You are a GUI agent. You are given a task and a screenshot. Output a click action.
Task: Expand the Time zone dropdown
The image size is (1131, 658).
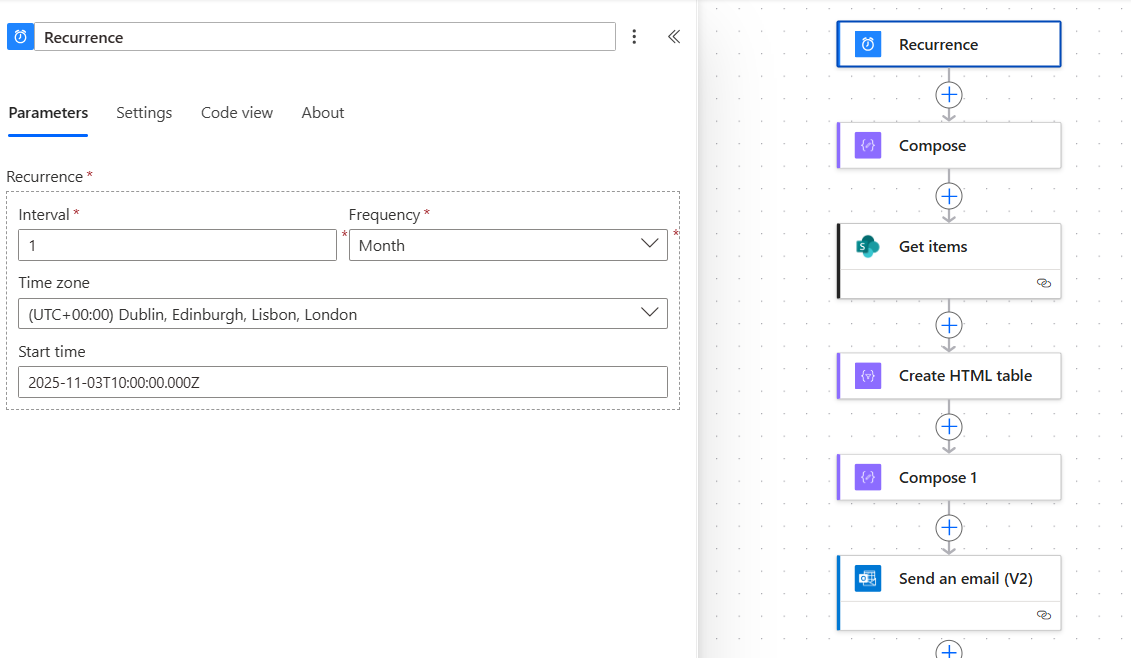pyautogui.click(x=343, y=314)
